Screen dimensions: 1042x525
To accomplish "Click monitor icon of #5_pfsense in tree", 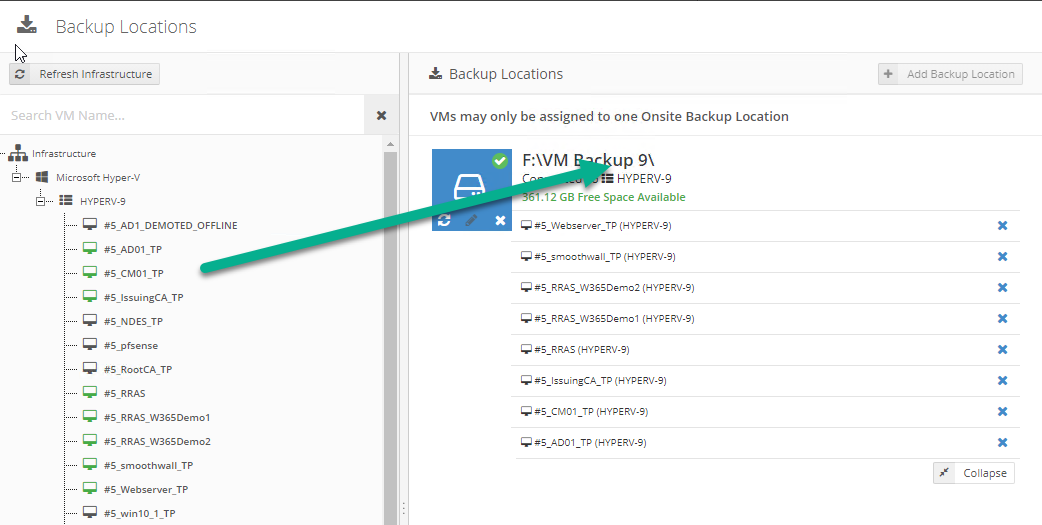I will click(90, 344).
